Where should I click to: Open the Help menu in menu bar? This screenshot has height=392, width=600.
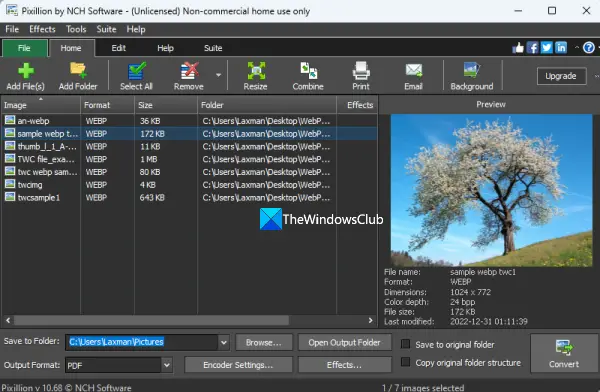tap(136, 29)
